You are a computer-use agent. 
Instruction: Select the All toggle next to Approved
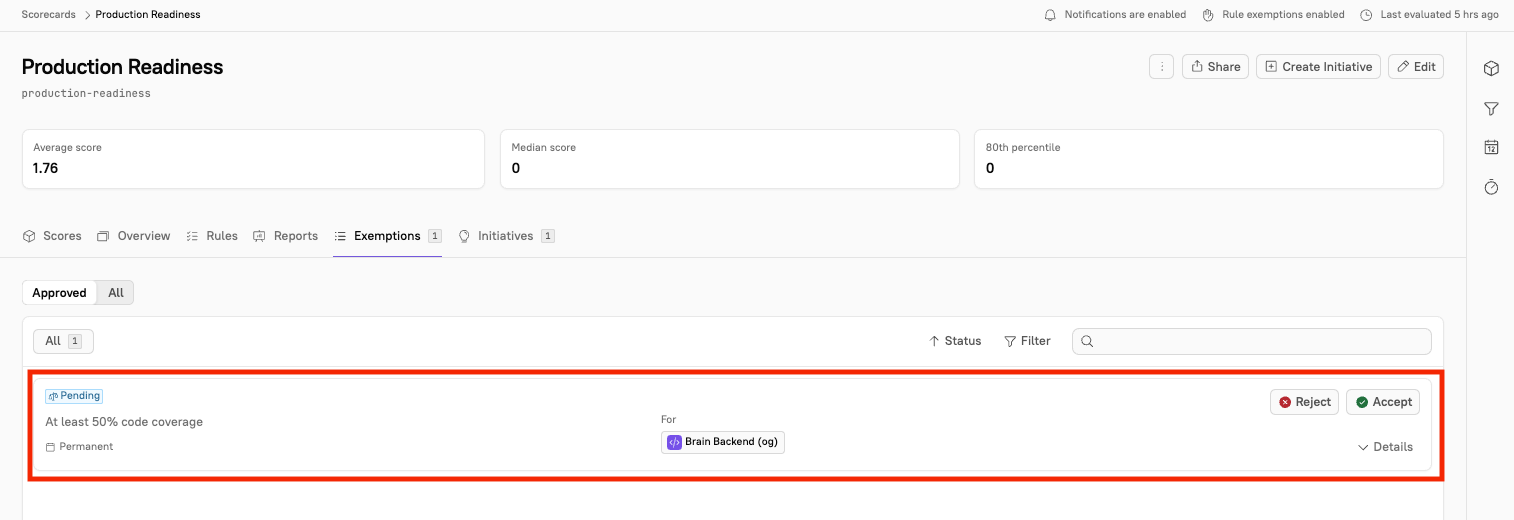(x=116, y=293)
